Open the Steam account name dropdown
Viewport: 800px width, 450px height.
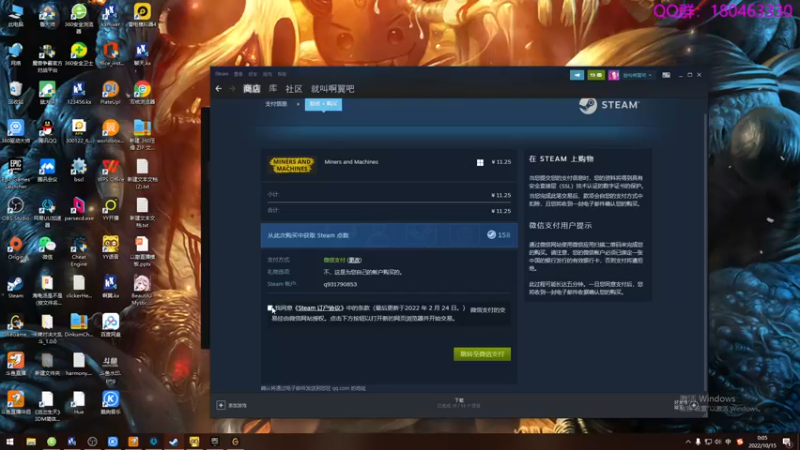[x=637, y=75]
